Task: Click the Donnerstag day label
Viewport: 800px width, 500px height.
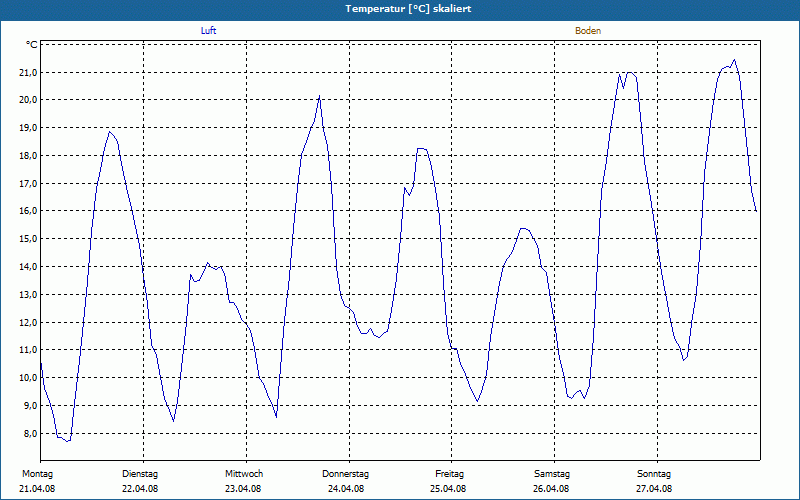Action: click(x=345, y=474)
